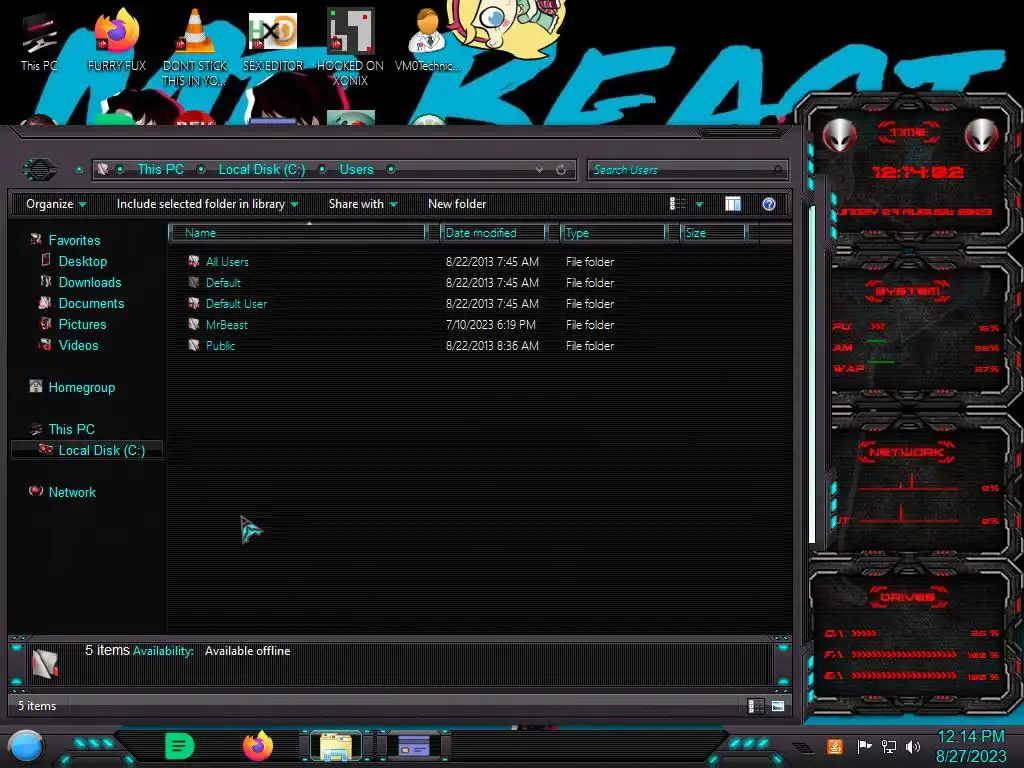This screenshot has width=1024, height=768.
Task: Sort by the Size column header
Action: coord(714,233)
